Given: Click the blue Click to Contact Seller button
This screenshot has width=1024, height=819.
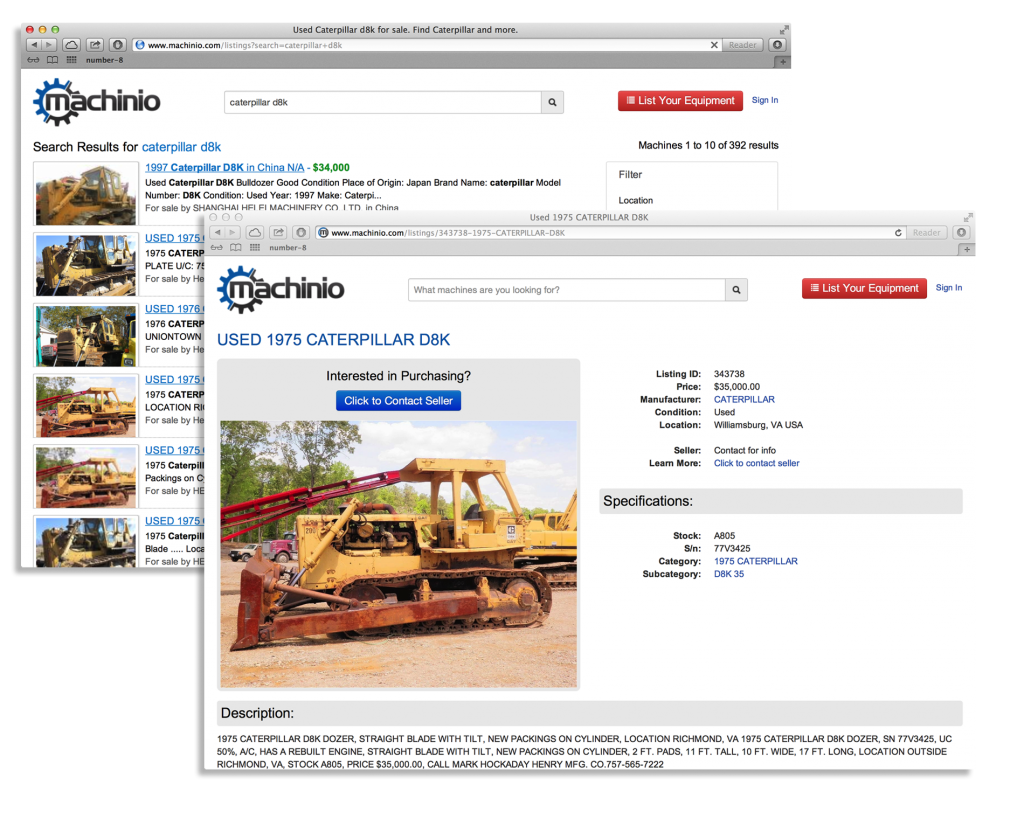Looking at the screenshot, I should tap(398, 401).
